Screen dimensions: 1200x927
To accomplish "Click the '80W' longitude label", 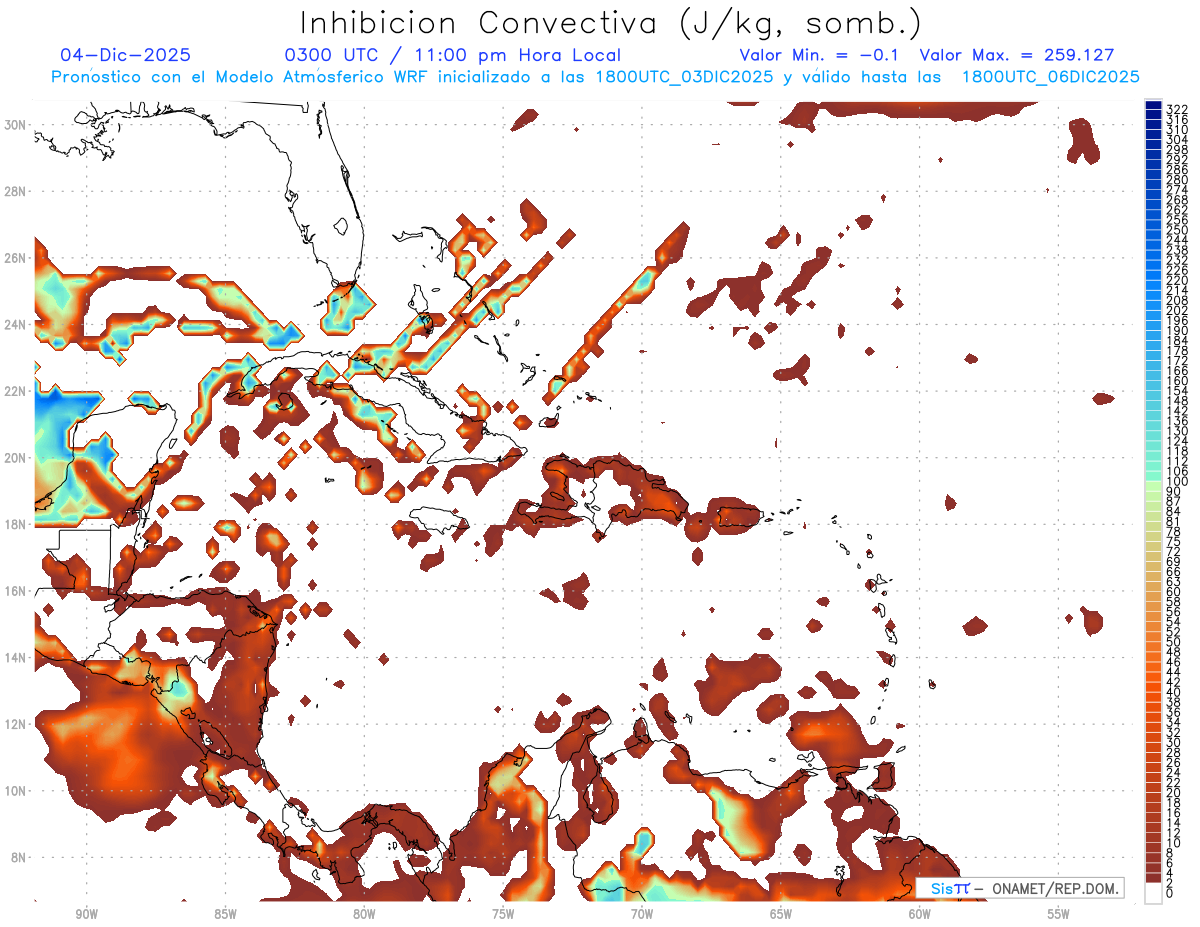I will tap(364, 914).
